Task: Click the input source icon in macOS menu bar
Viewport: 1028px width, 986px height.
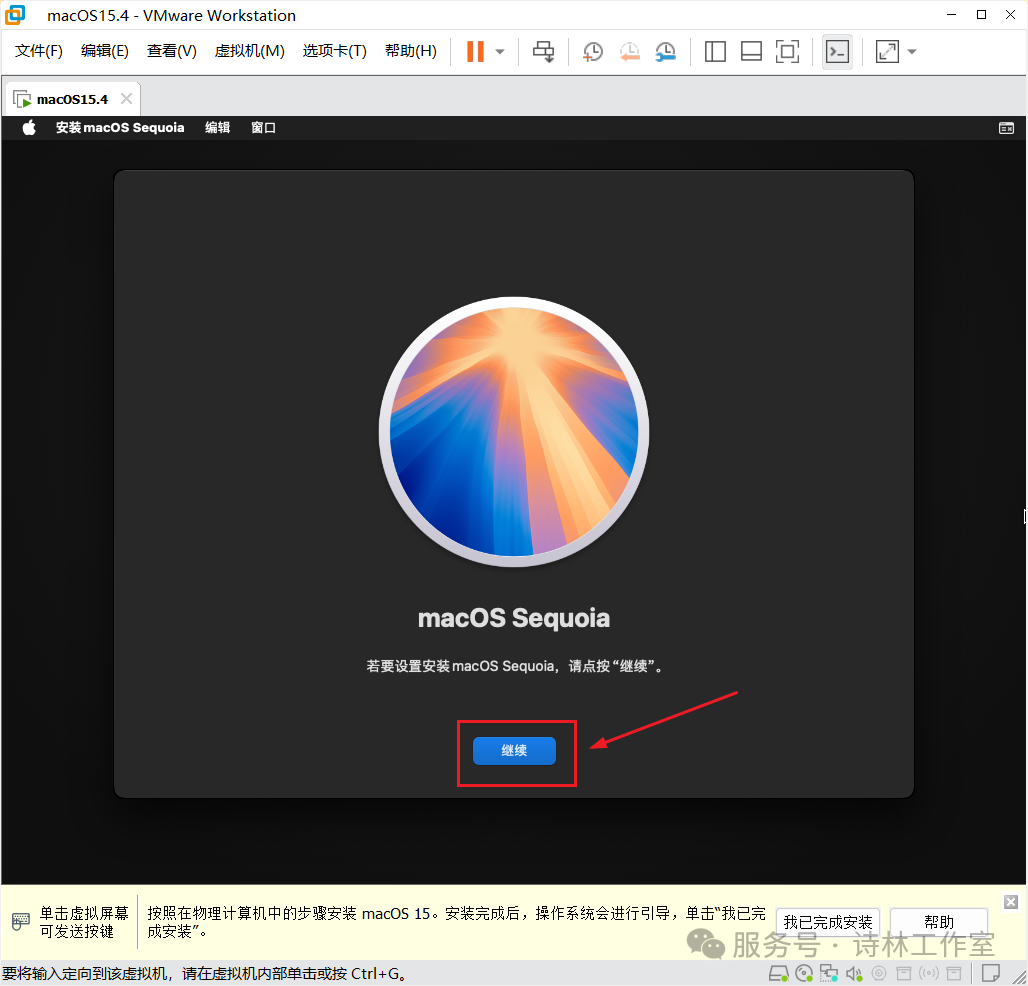Action: [x=1006, y=128]
